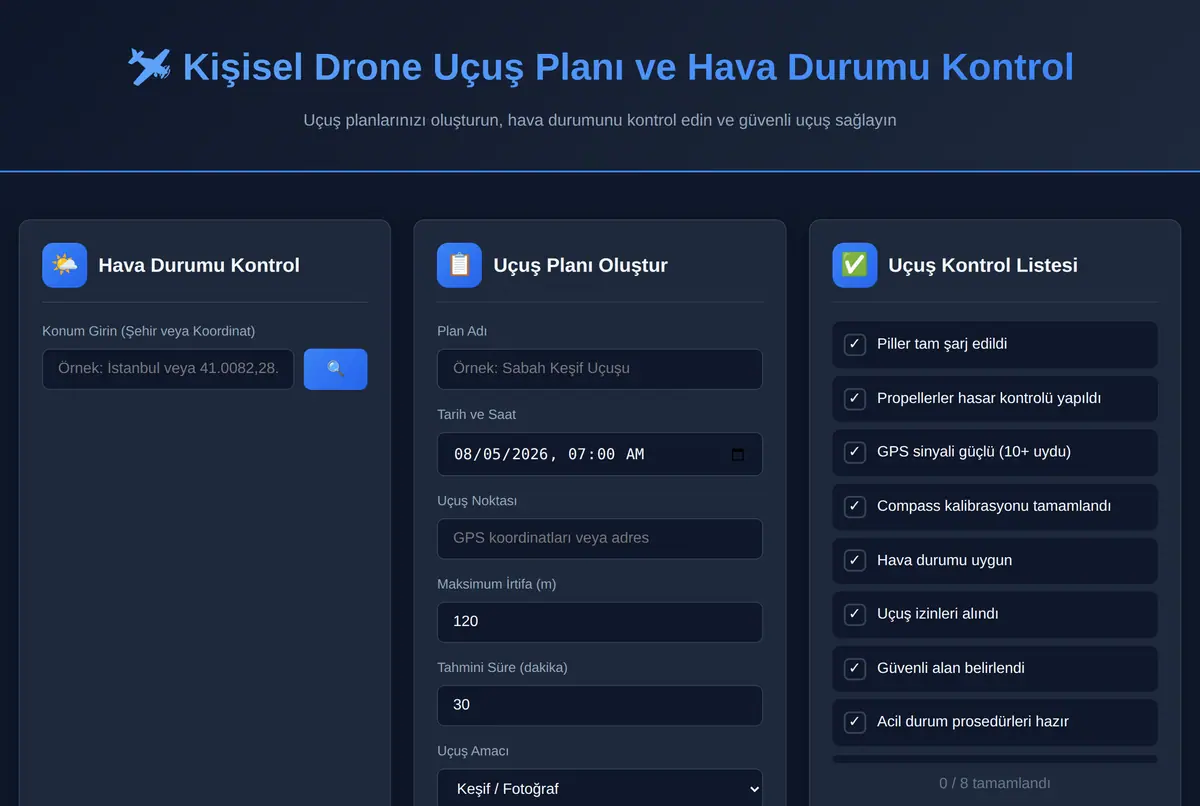Screen dimensions: 1200x806
Task: Click the Maksimum İrtifa field showing 120
Action: click(600, 622)
